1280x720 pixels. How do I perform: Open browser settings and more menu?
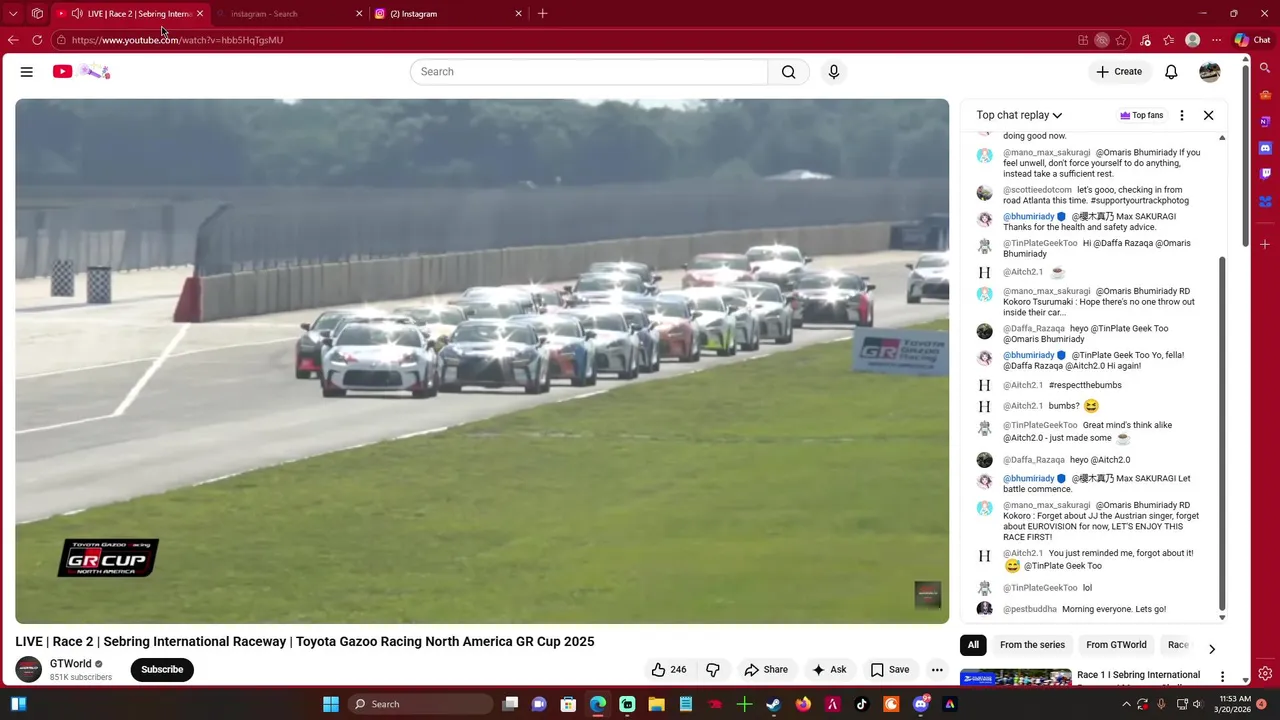[1216, 40]
